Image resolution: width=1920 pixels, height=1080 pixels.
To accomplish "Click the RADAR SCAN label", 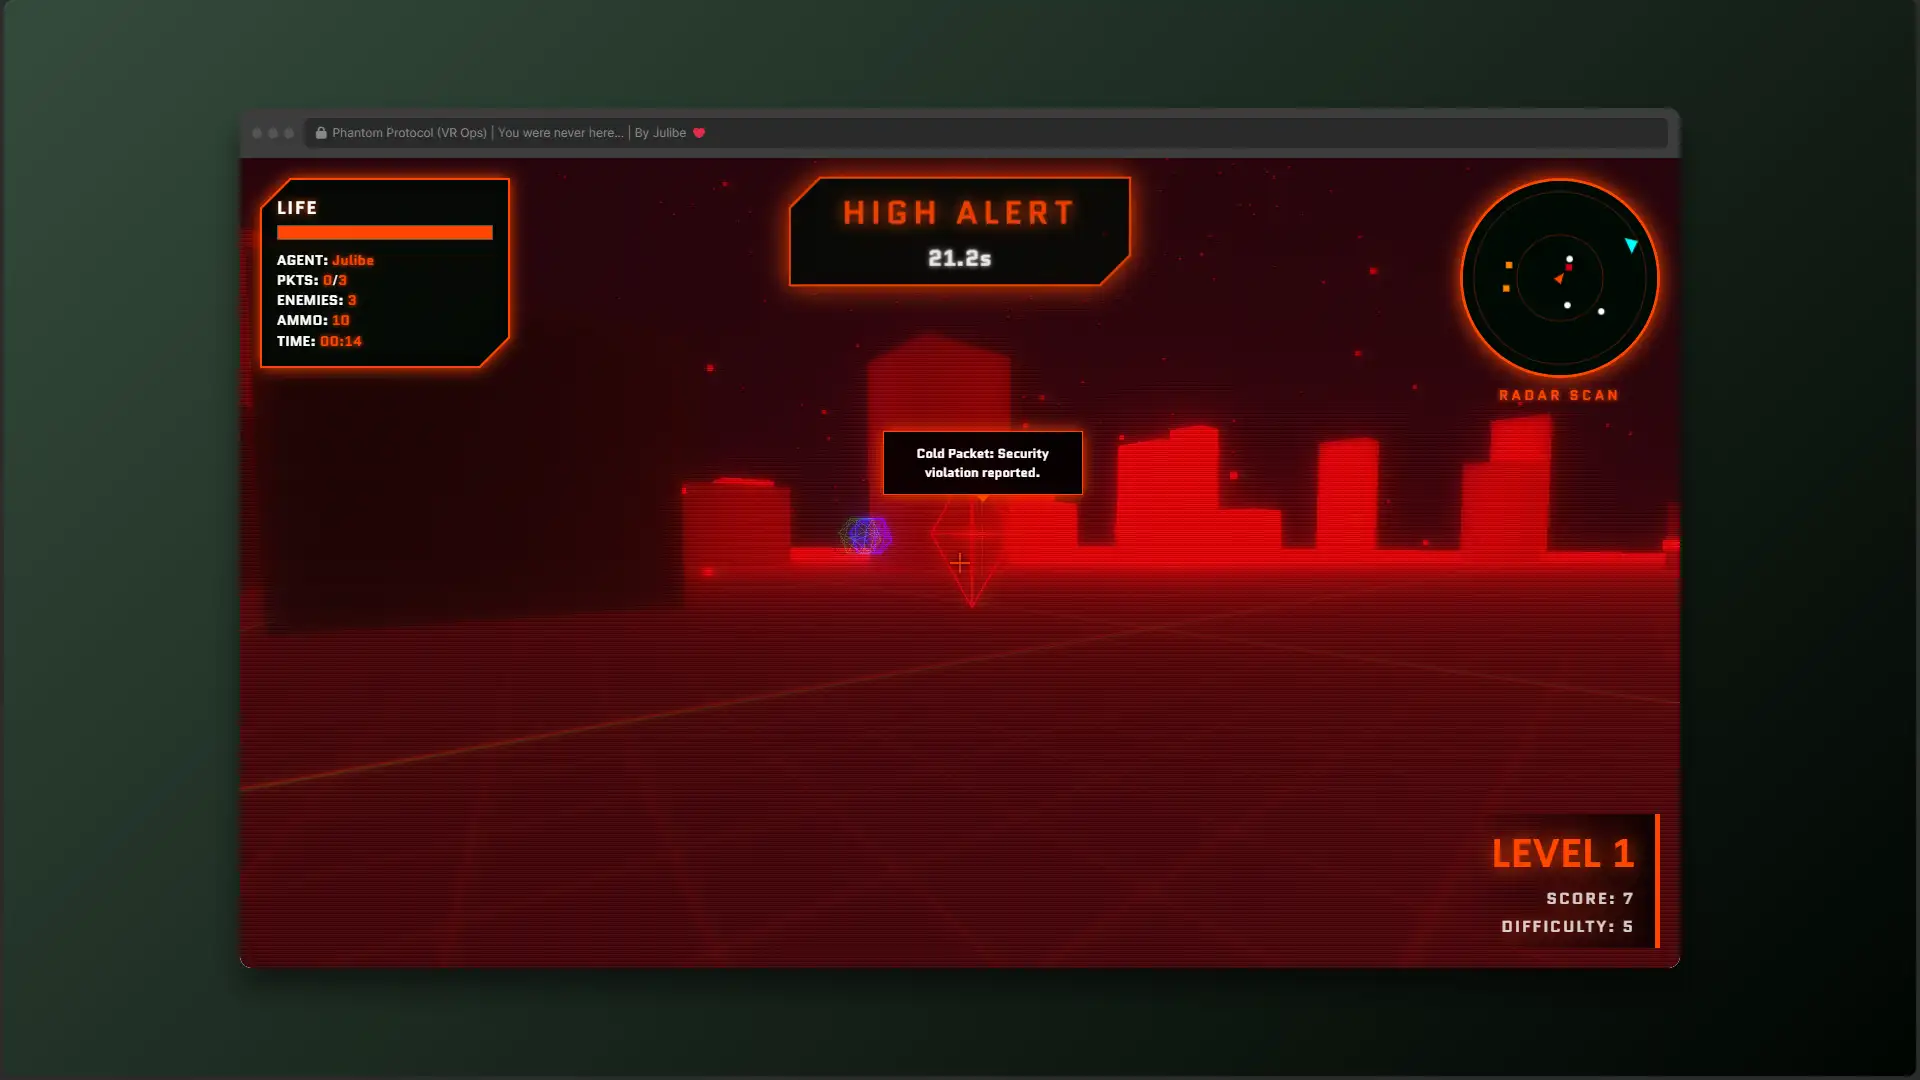I will click(x=1558, y=396).
